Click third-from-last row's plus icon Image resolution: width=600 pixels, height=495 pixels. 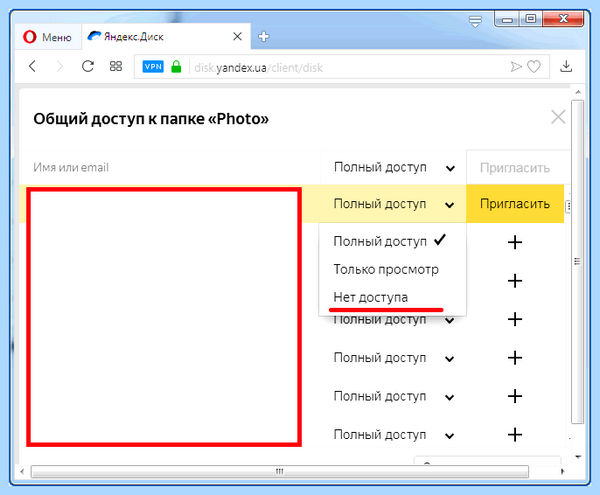click(515, 358)
